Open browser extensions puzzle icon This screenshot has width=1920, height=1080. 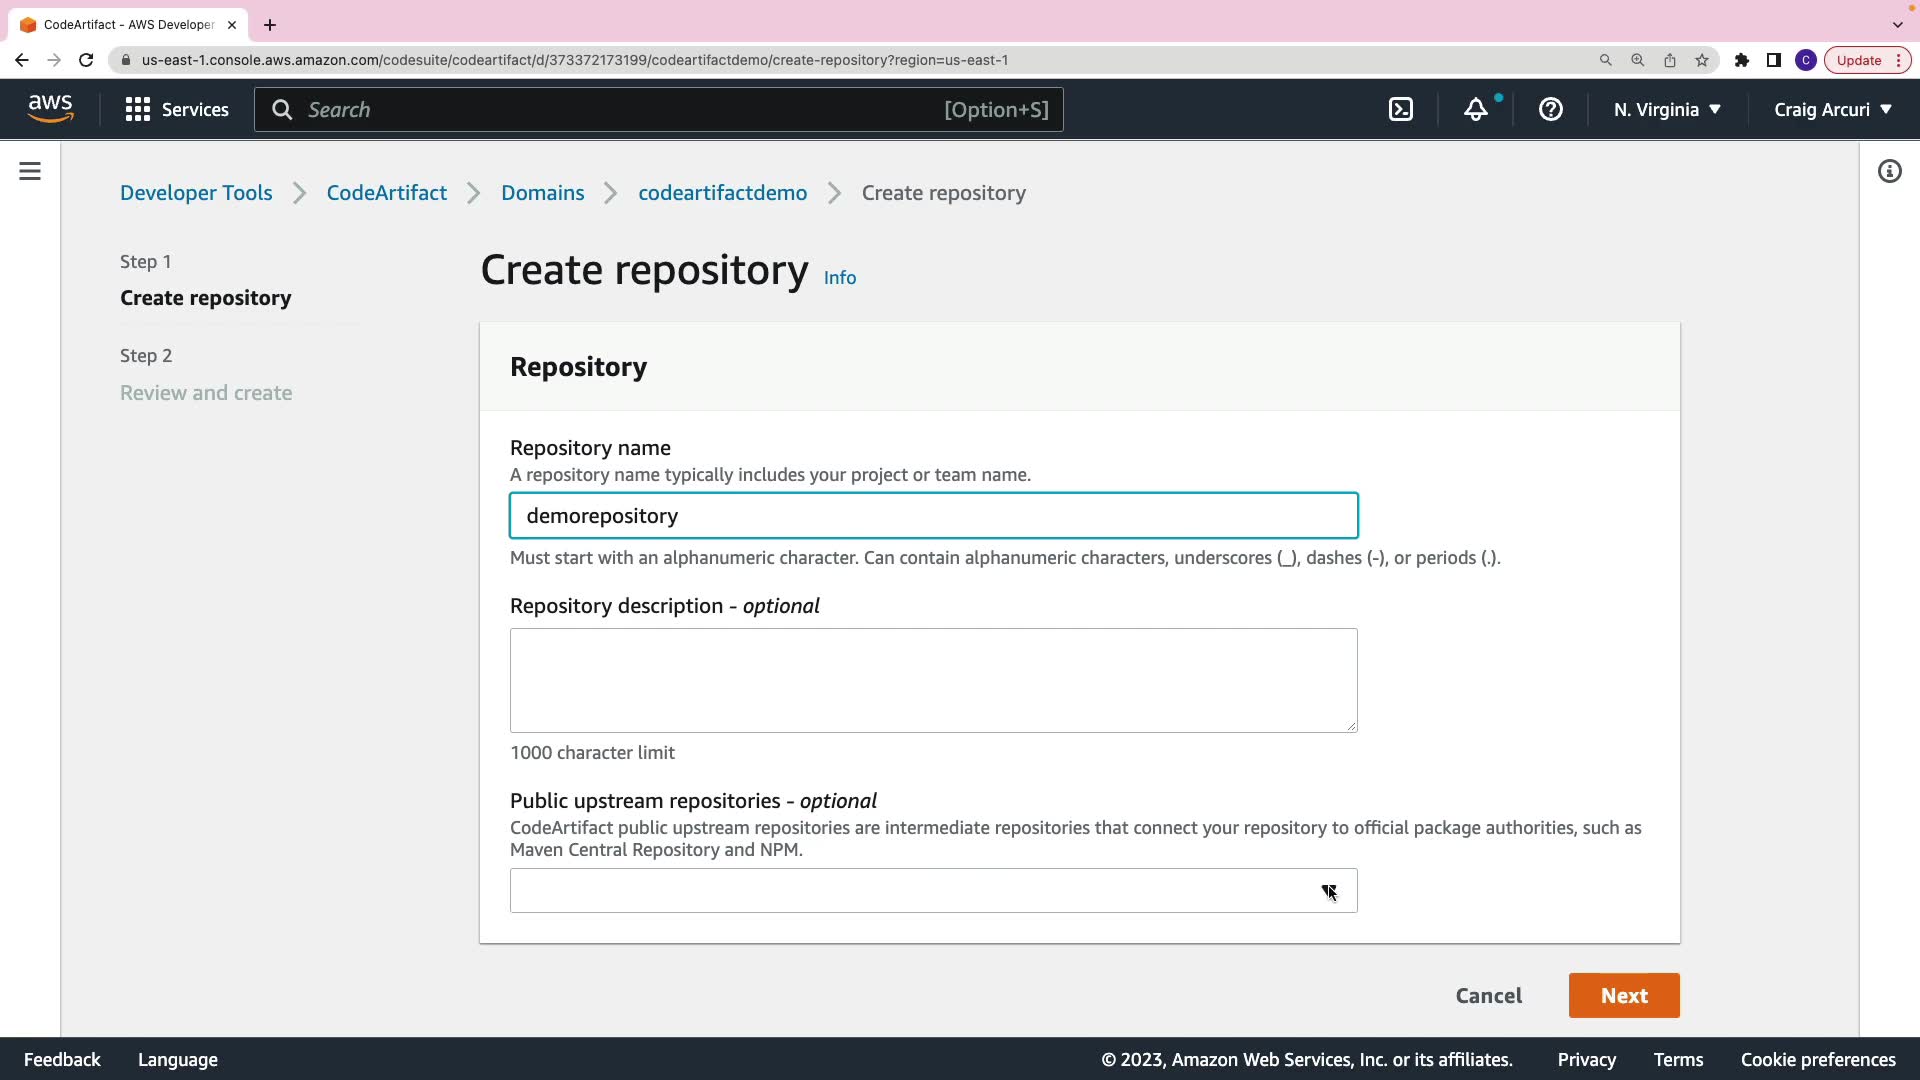(1742, 60)
